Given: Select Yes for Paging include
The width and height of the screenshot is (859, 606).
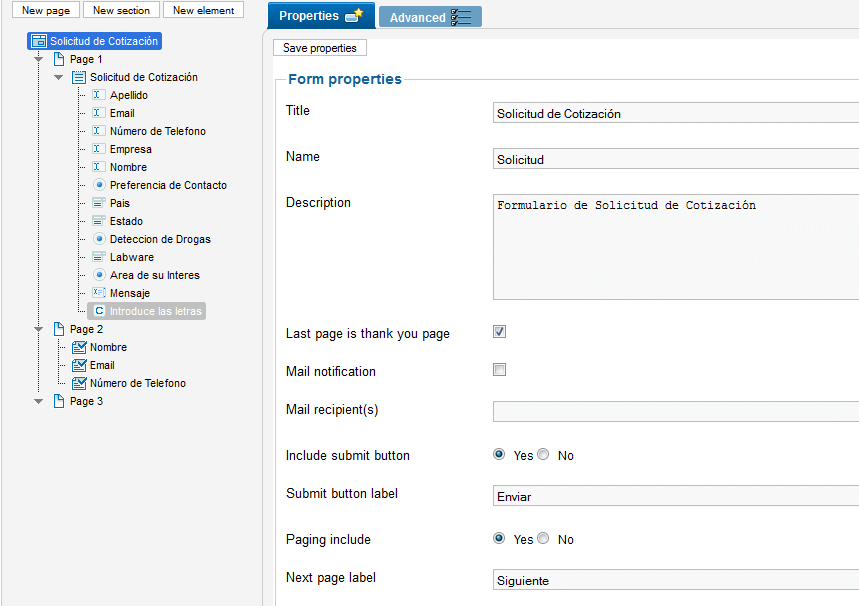Looking at the screenshot, I should click(x=499, y=538).
